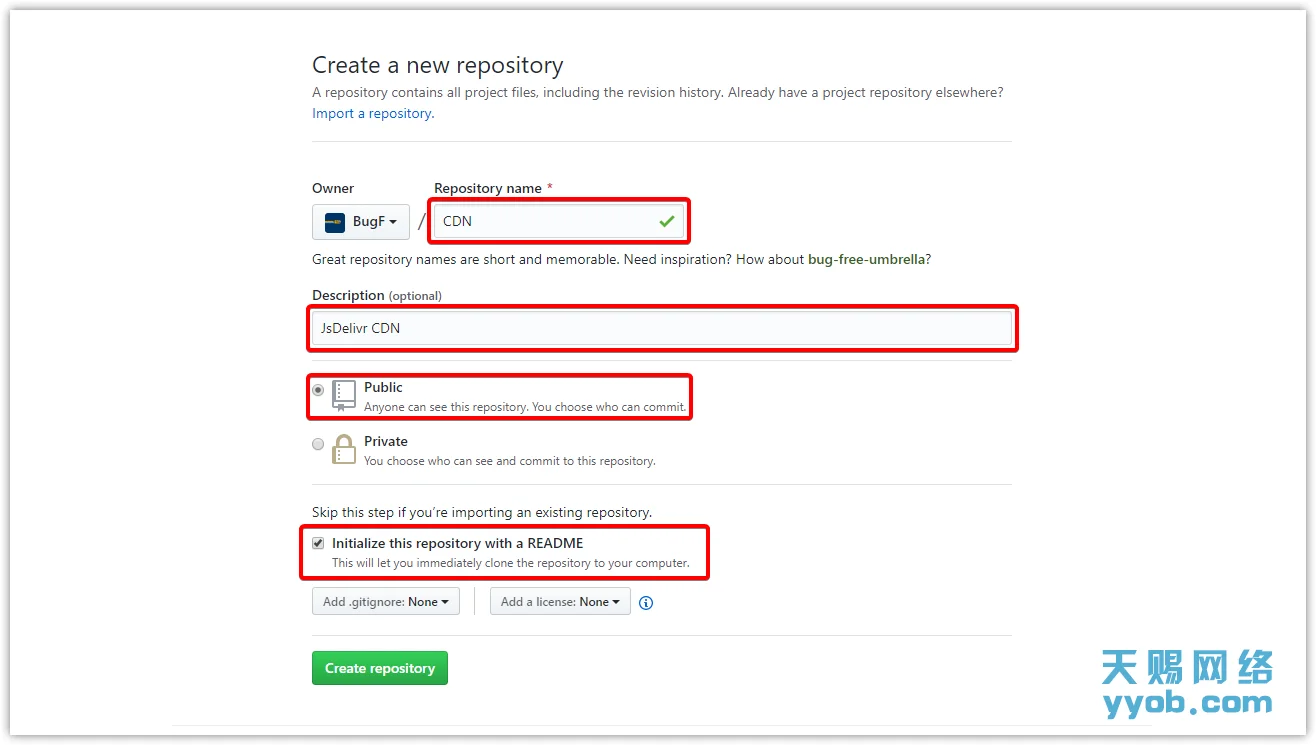Open the BugF owner dropdown
The height and width of the screenshot is (745, 1316).
[360, 221]
